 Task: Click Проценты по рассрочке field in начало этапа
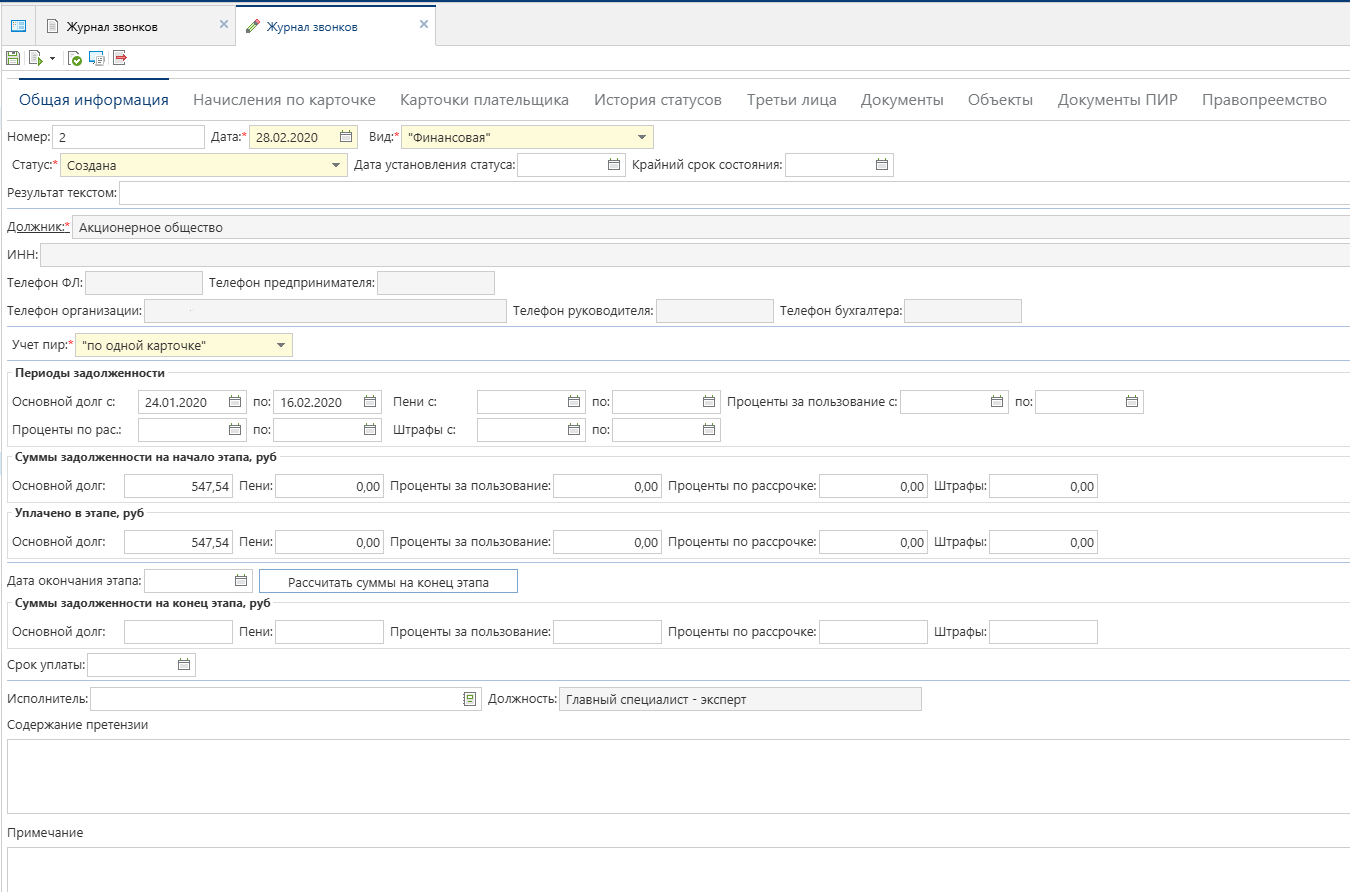coord(874,487)
